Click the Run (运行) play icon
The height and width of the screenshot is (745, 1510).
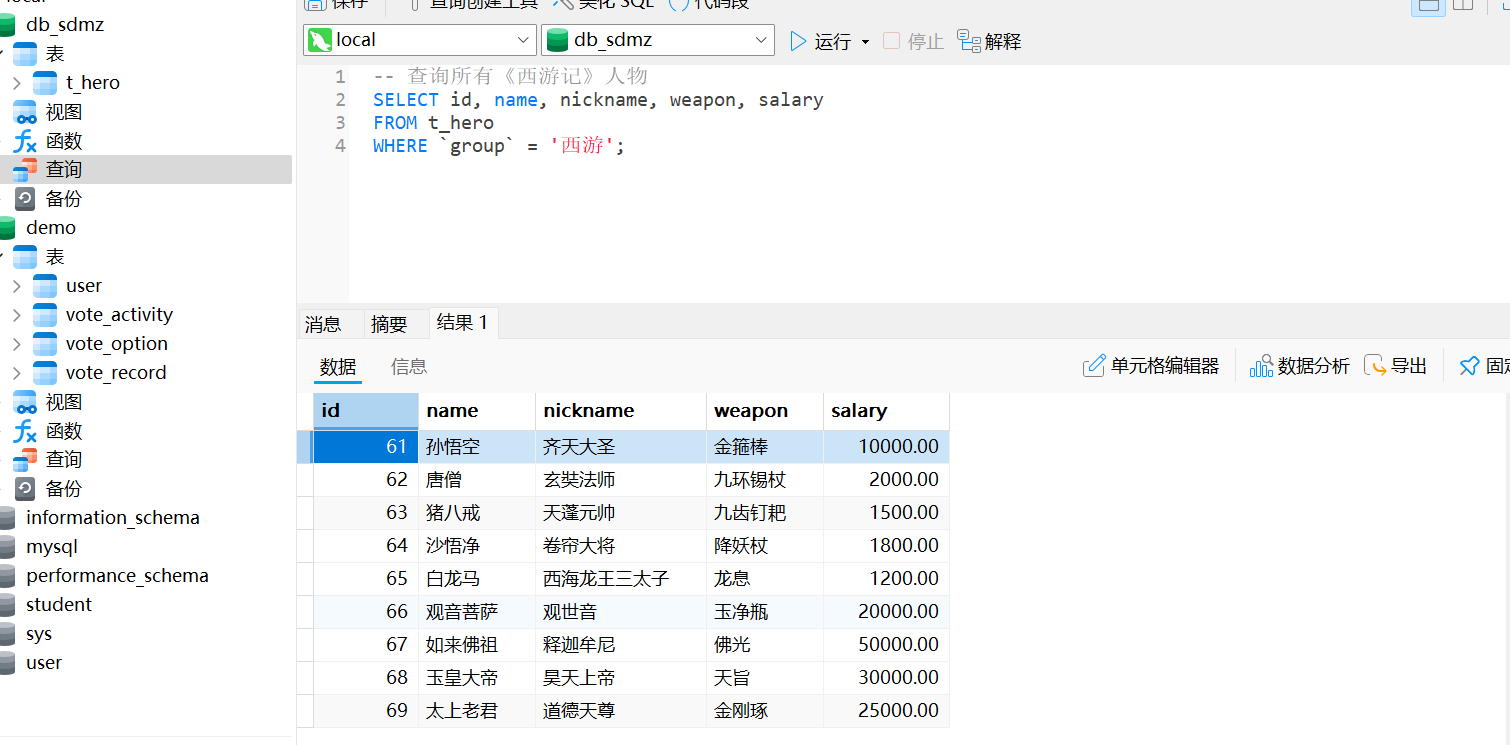(798, 41)
